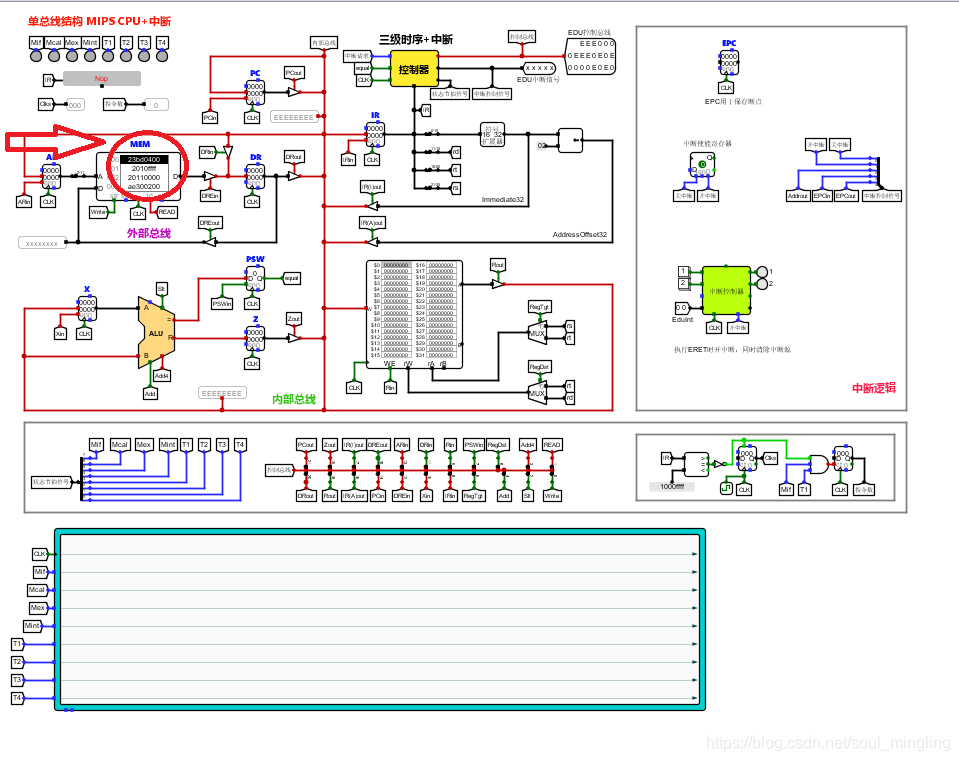Click the interrupt-enable D flip-flop

(702, 165)
